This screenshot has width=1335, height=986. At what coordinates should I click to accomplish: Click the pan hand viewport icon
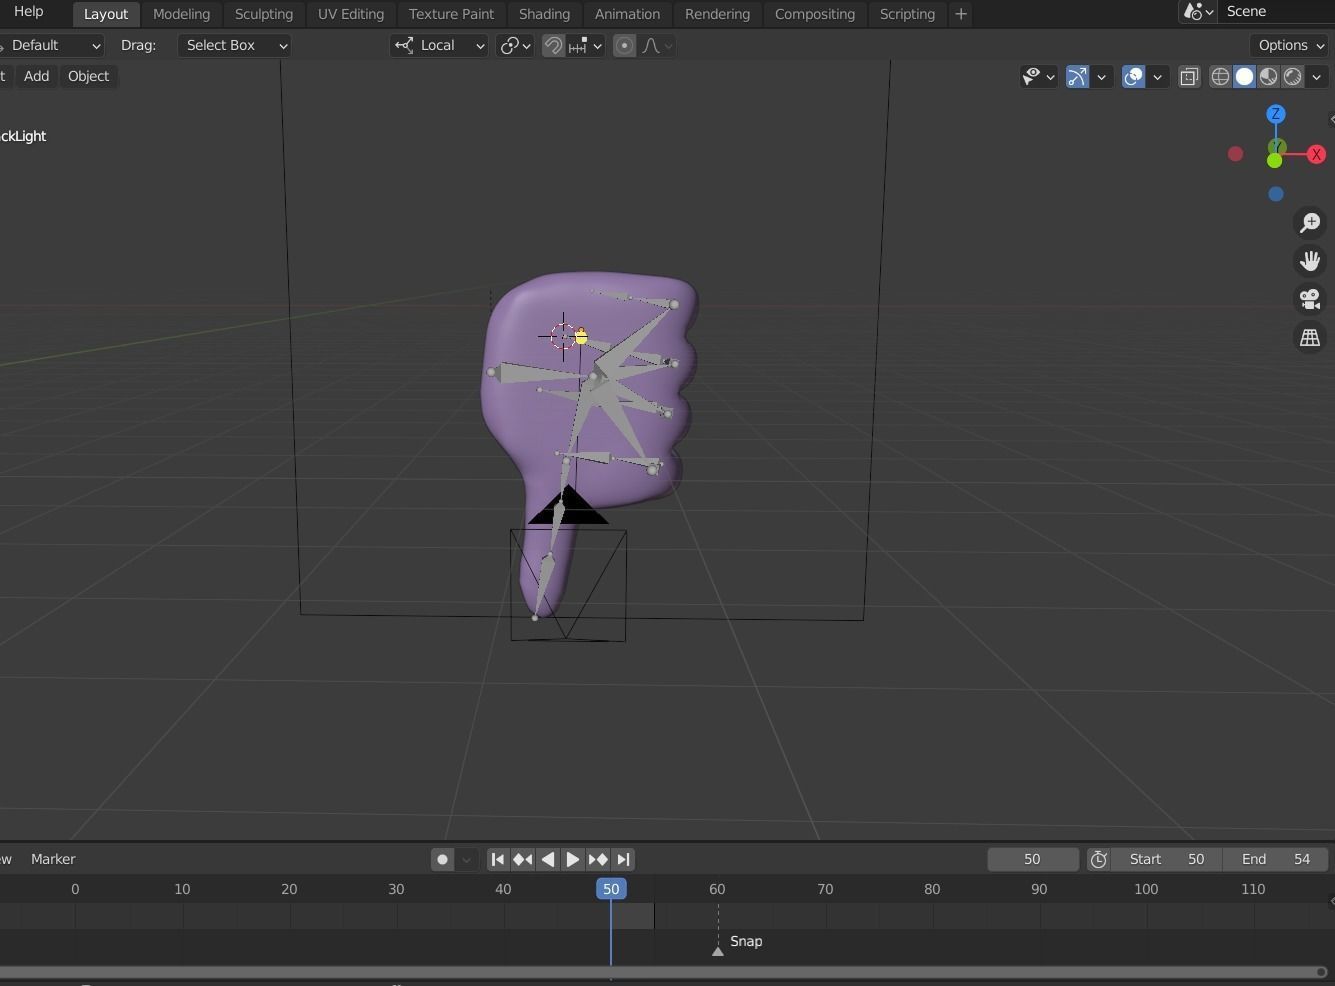pos(1310,261)
